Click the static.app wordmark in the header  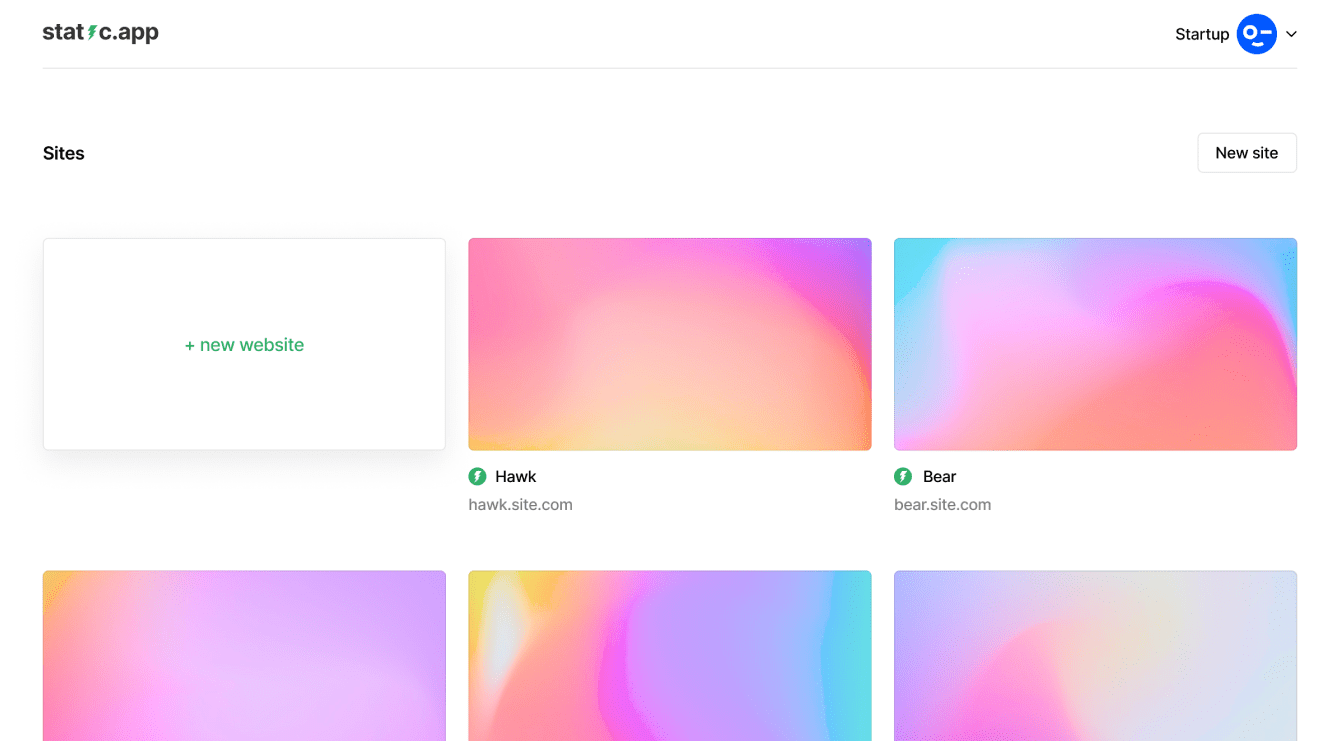(x=100, y=32)
